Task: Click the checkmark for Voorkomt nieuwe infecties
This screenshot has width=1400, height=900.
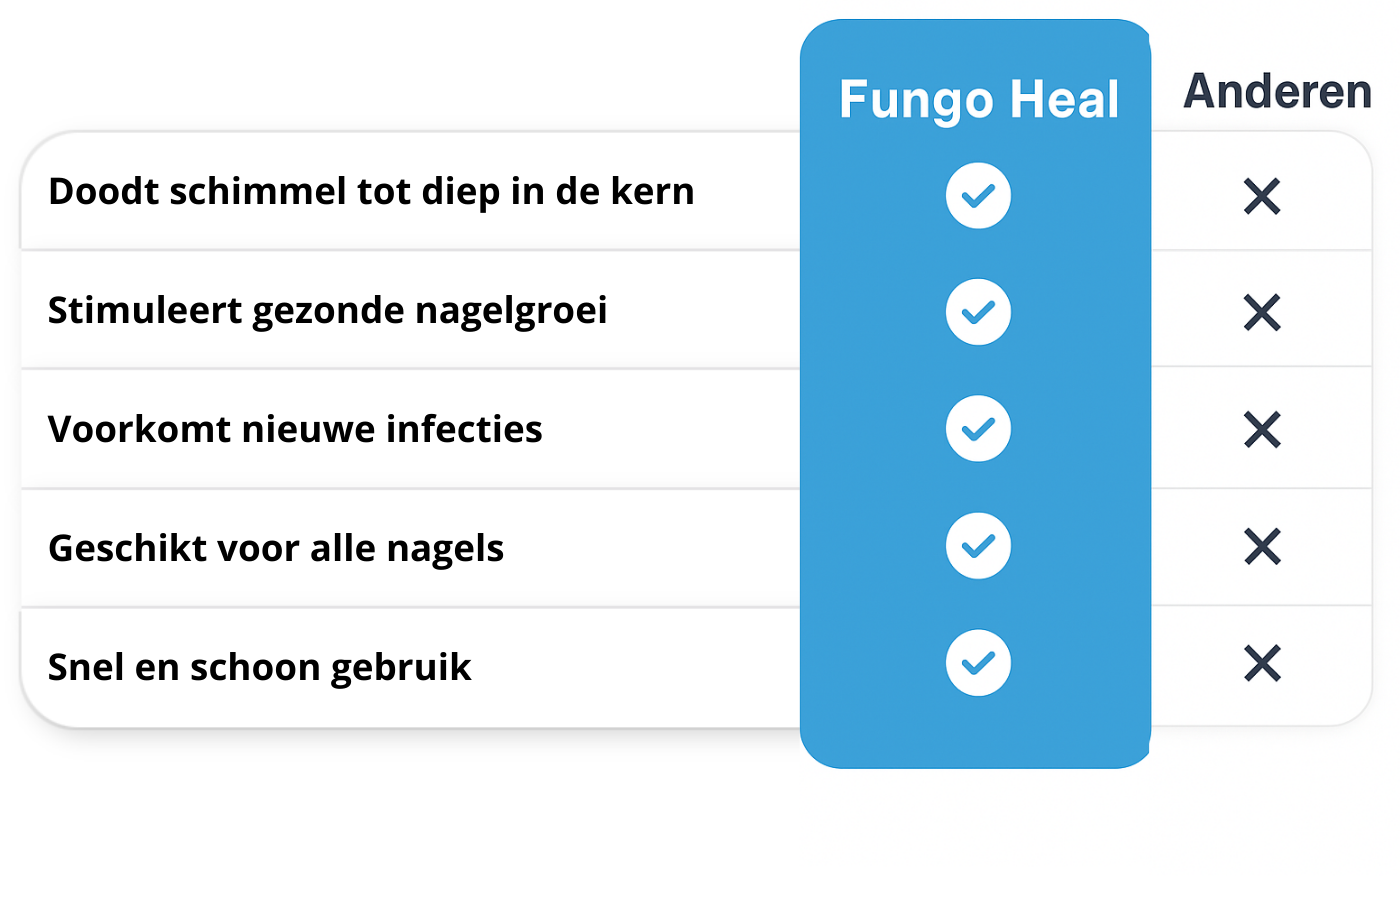Action: (978, 429)
